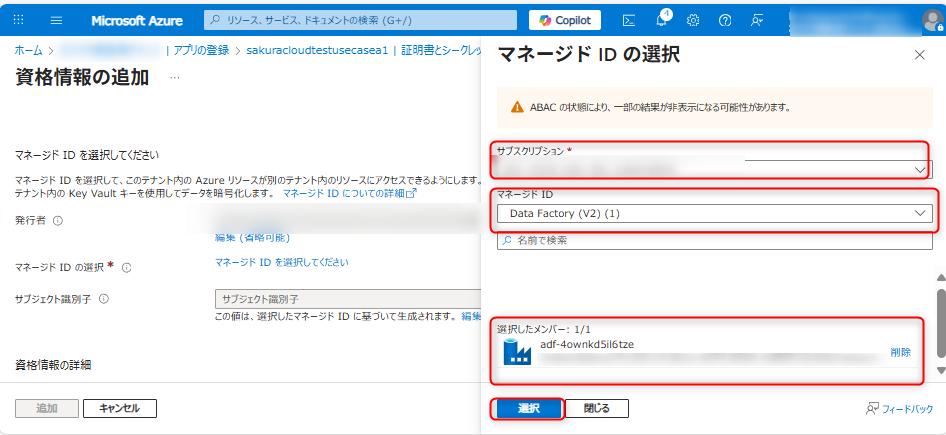Image resolution: width=946 pixels, height=435 pixels.
Task: Open フィードバック link in panel
Action: (x=900, y=408)
